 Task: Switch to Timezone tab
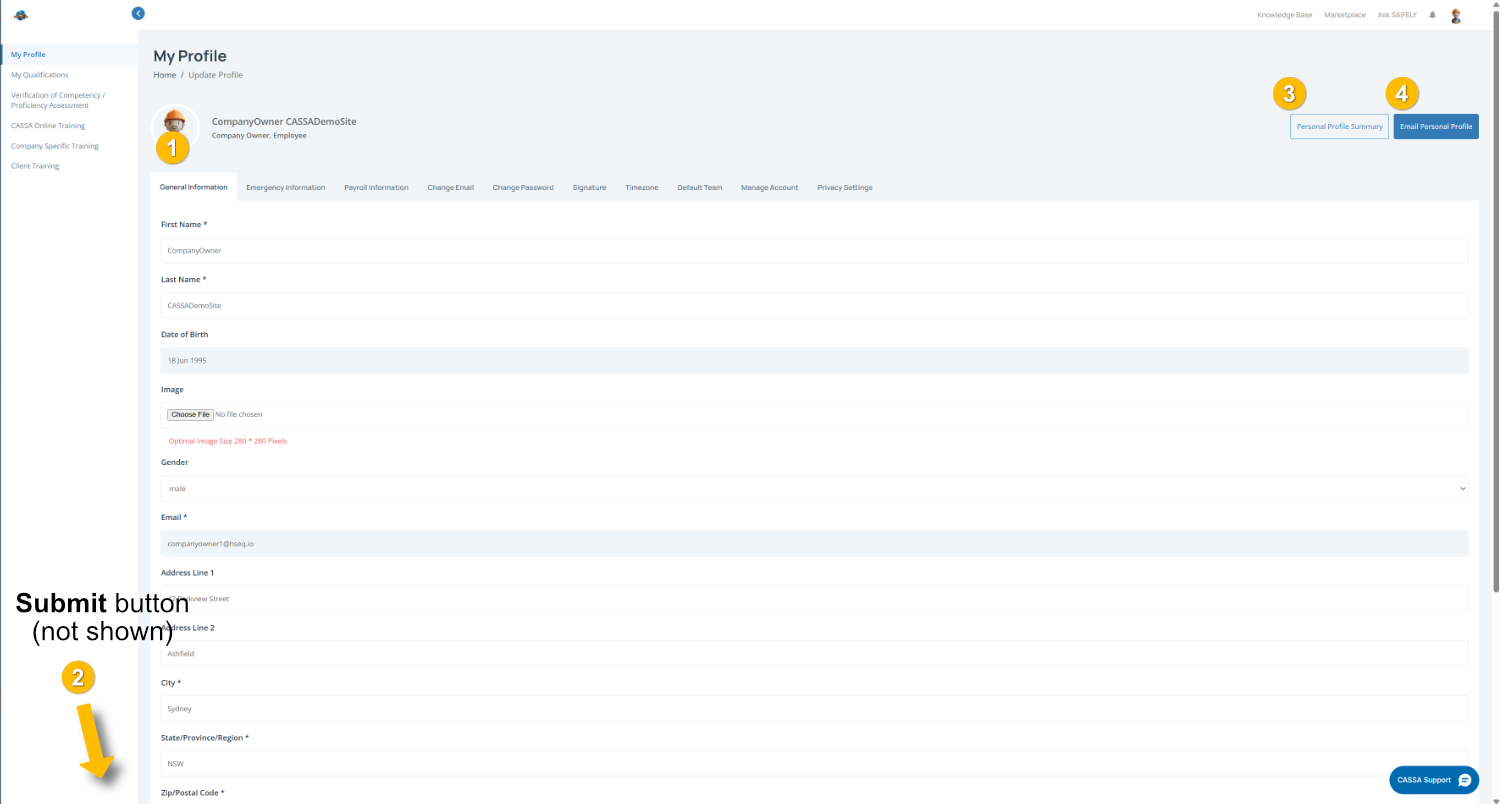tap(642, 187)
